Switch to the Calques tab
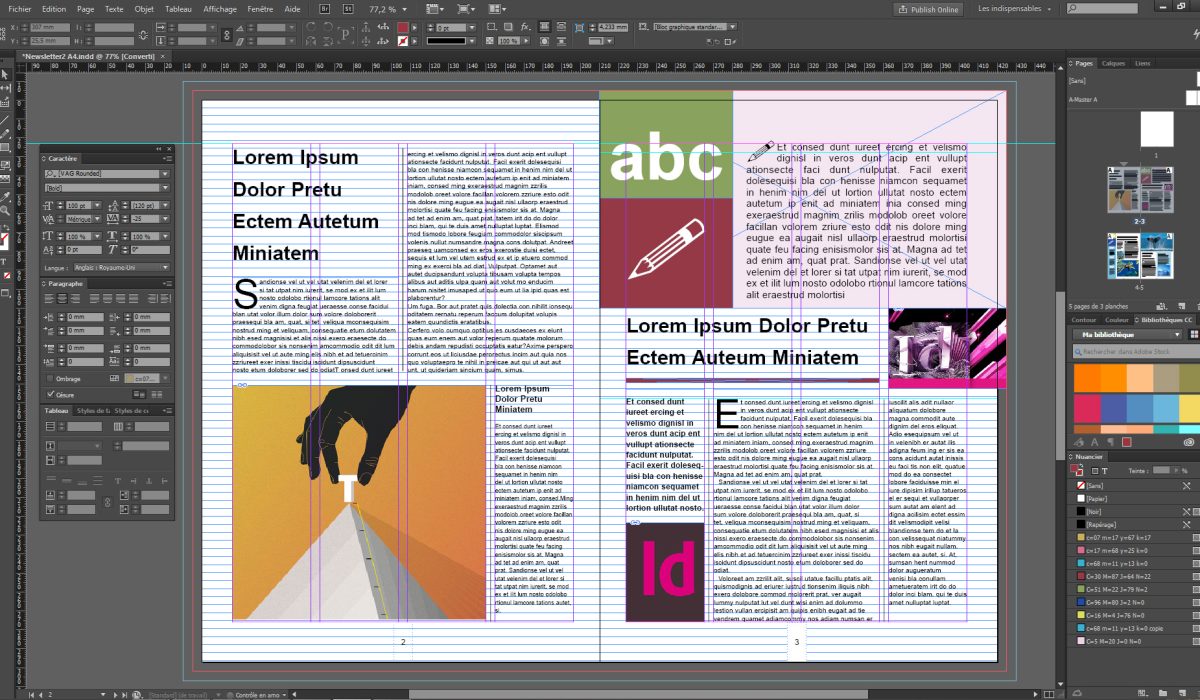Viewport: 1200px width, 700px height. (1112, 63)
